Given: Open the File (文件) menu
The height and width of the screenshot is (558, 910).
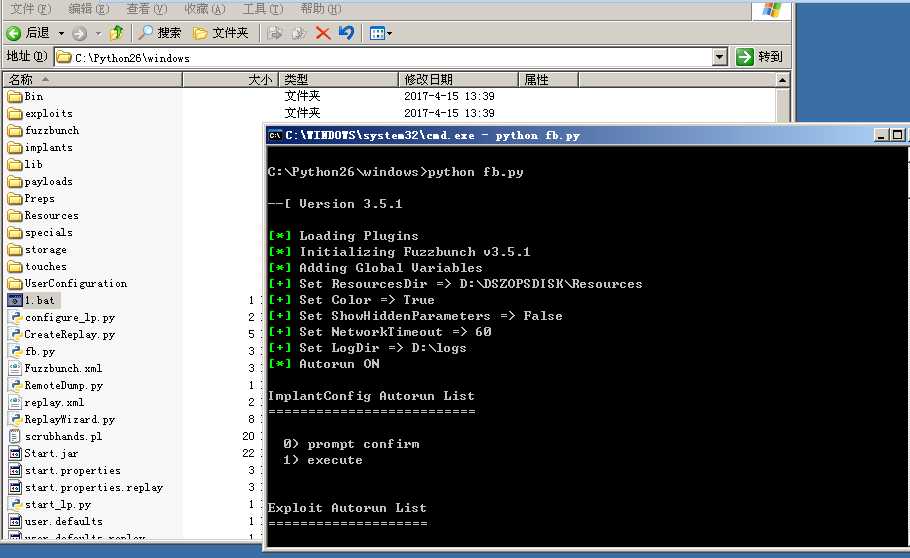Looking at the screenshot, I should coord(31,9).
